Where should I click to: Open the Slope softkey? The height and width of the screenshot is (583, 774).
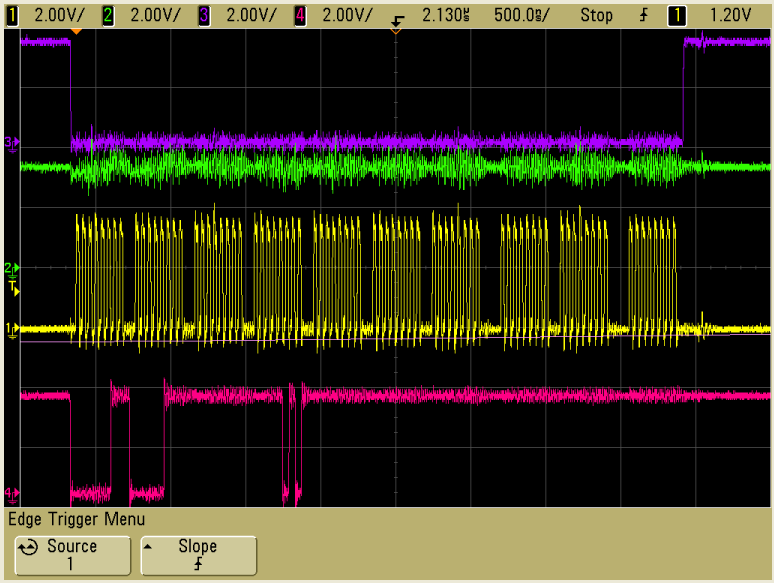(x=199, y=555)
